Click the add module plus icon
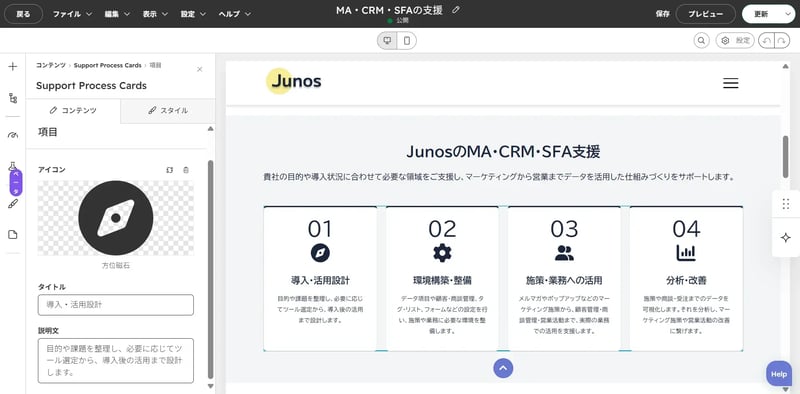800x394 pixels. point(13,66)
